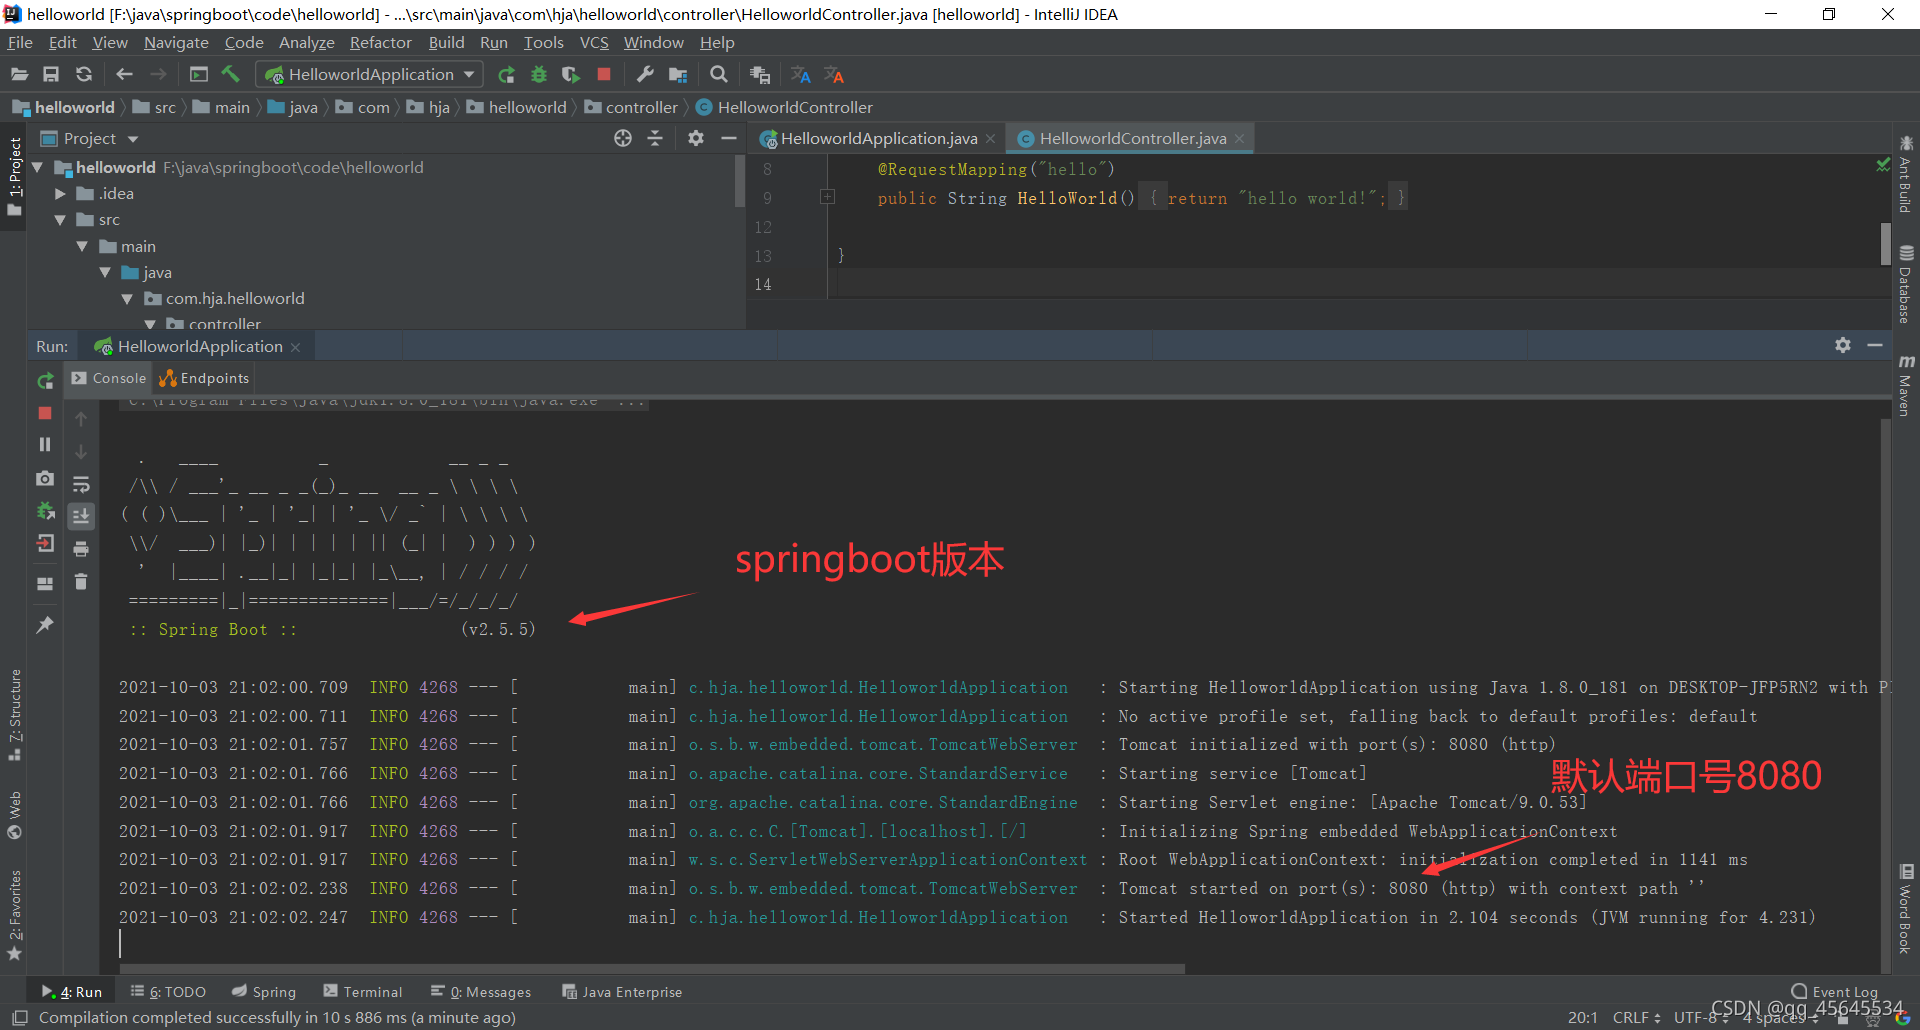Collapse the helloworld root node

click(38, 167)
